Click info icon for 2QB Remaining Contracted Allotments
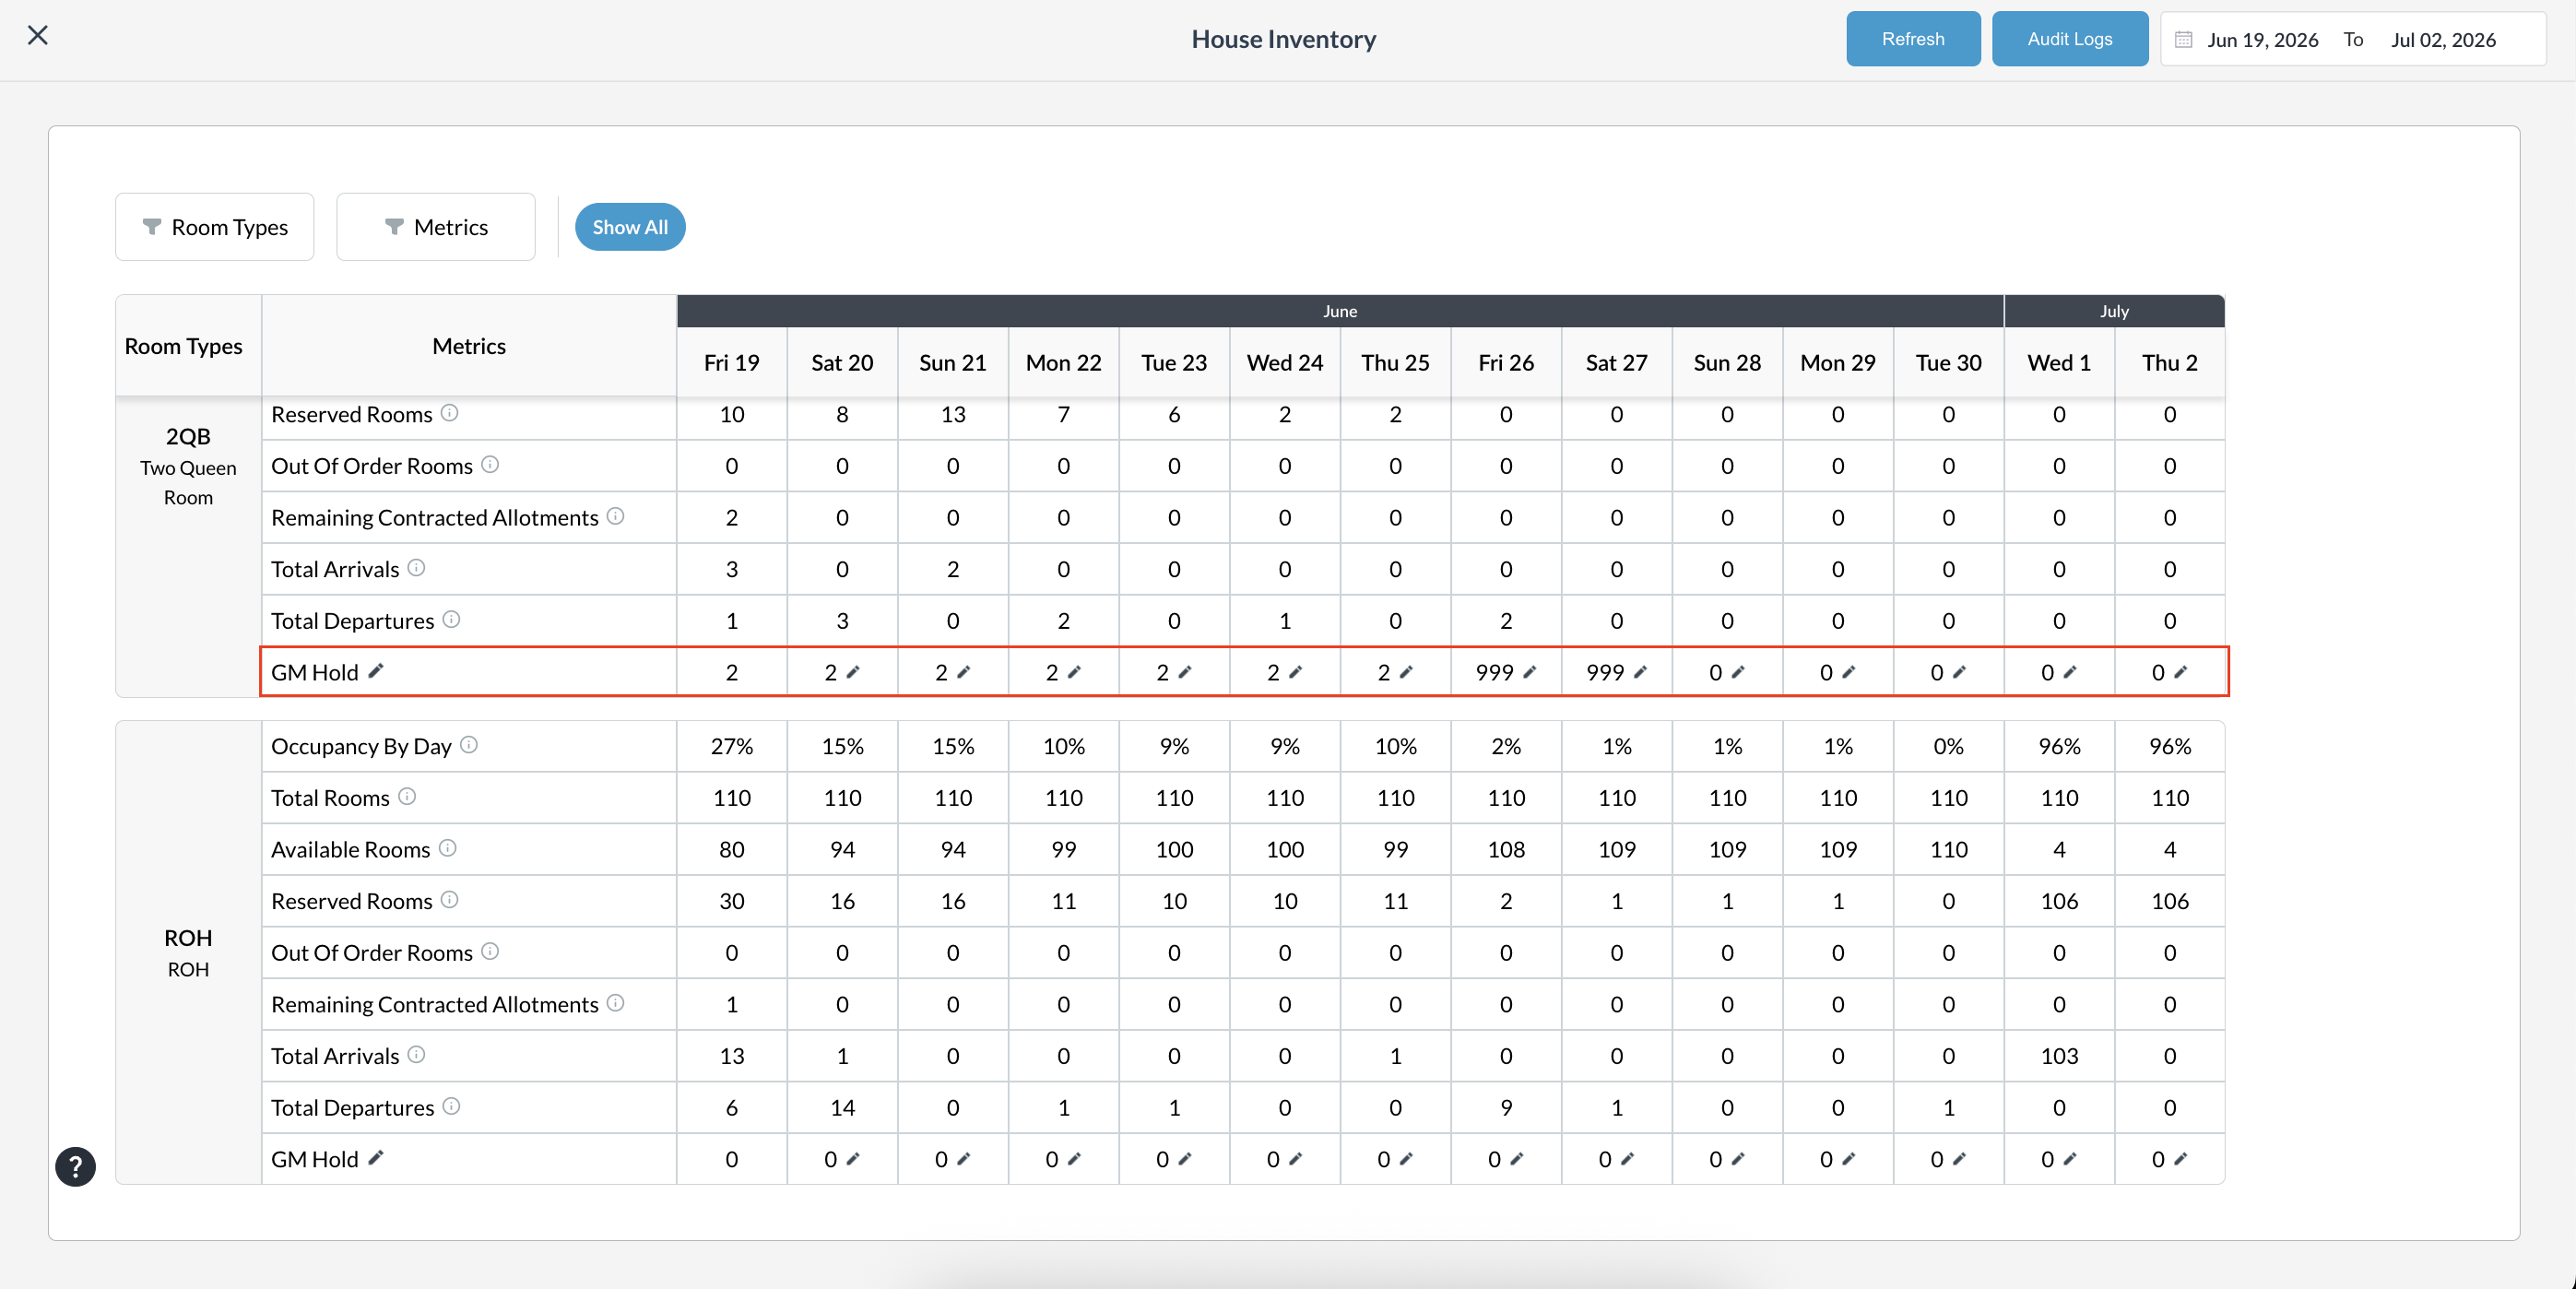Viewport: 2576px width, 1289px height. 616,516
